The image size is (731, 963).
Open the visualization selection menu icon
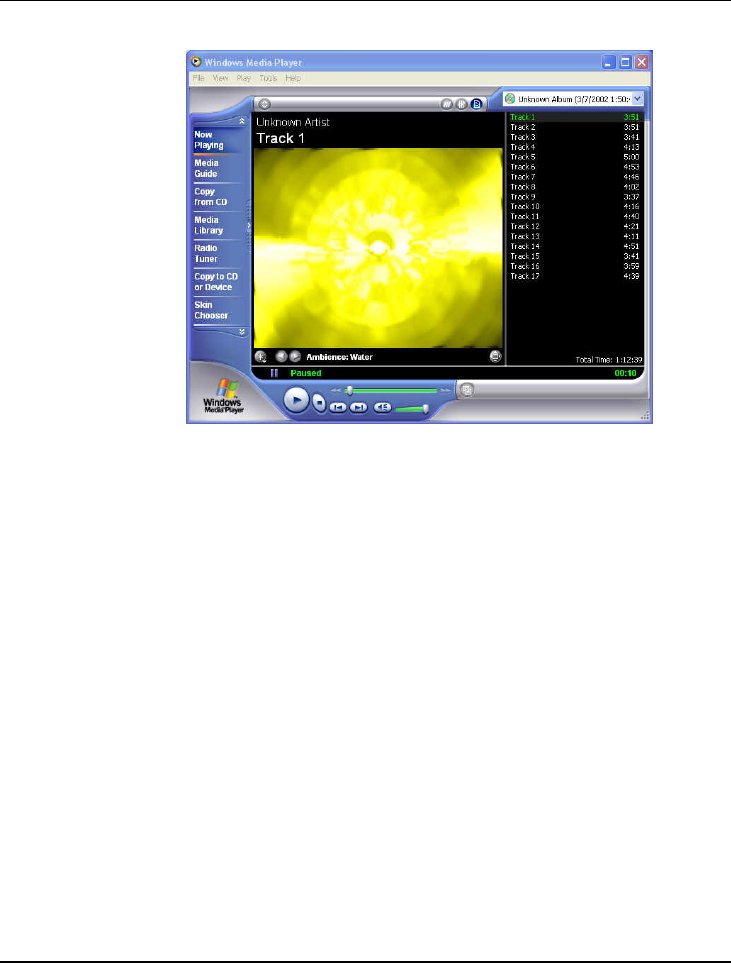point(260,356)
